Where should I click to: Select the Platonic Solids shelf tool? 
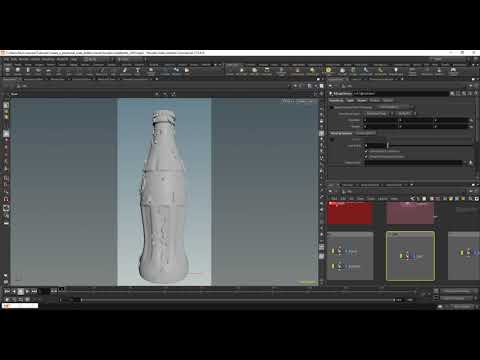151,71
